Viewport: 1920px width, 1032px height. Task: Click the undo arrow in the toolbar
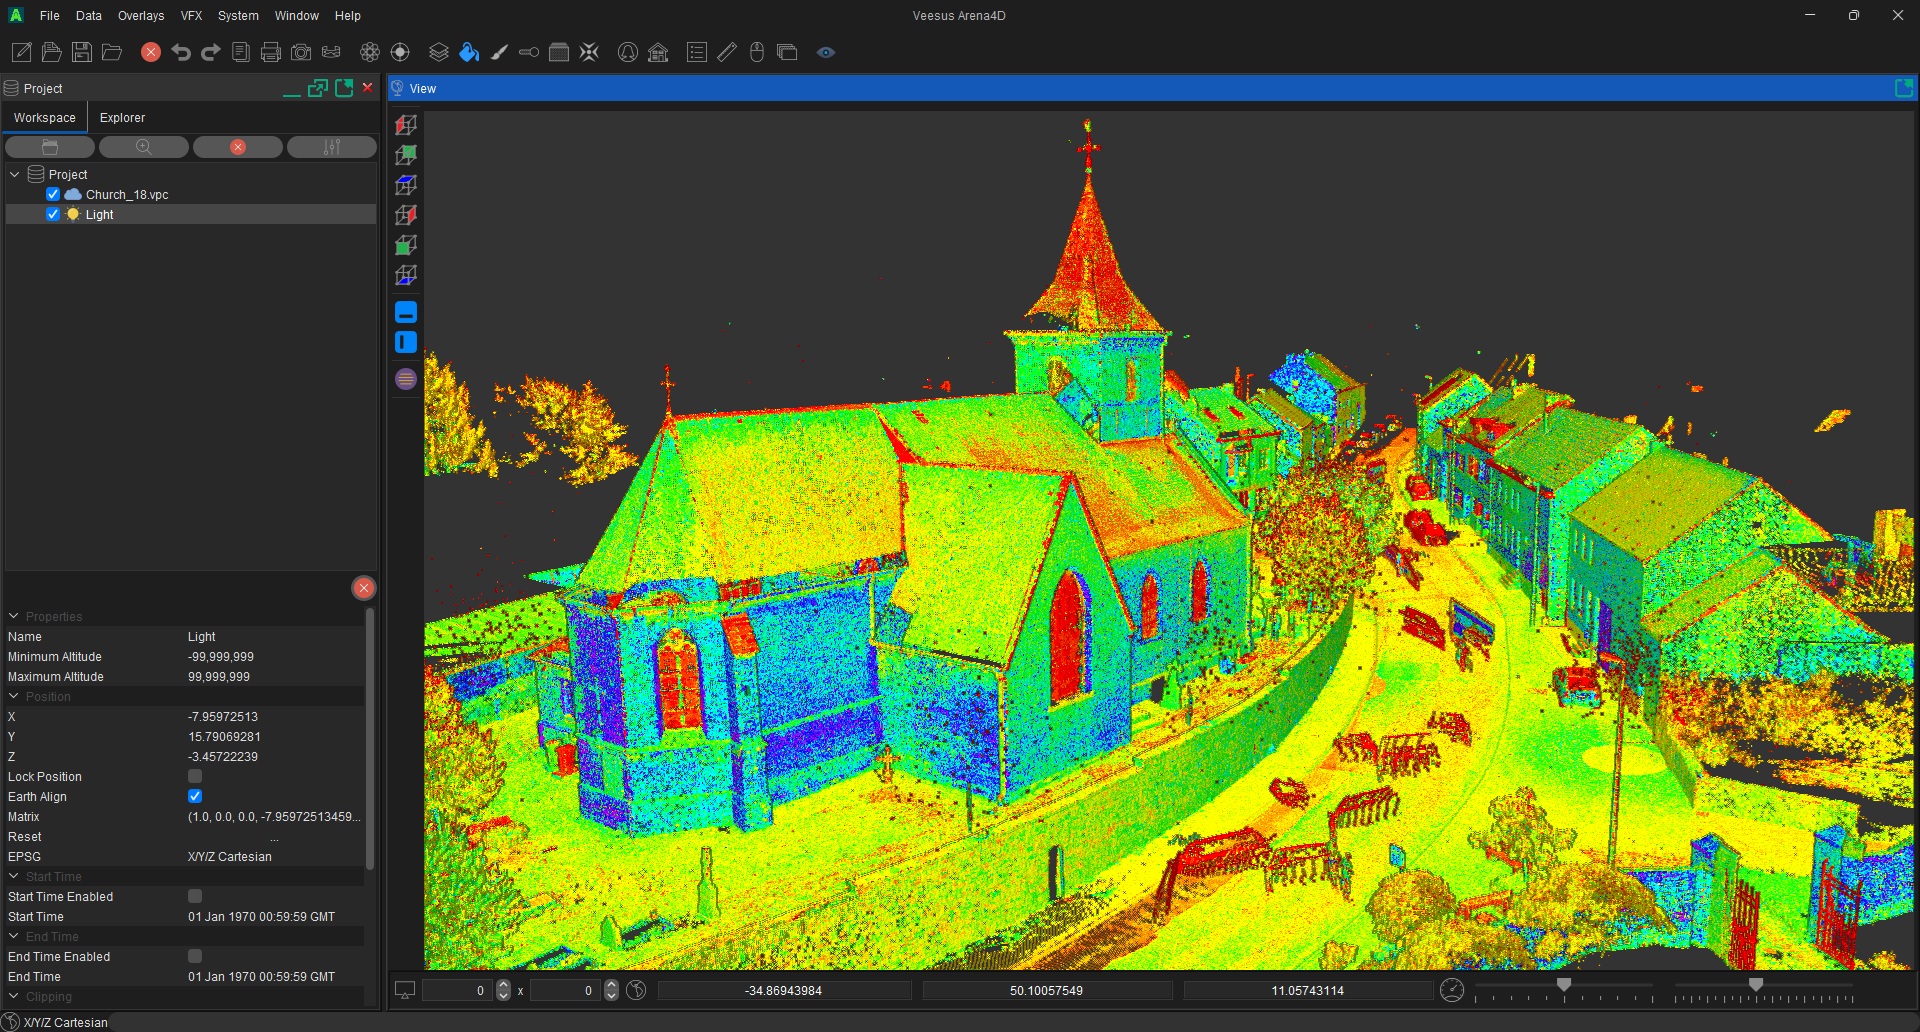(x=181, y=52)
